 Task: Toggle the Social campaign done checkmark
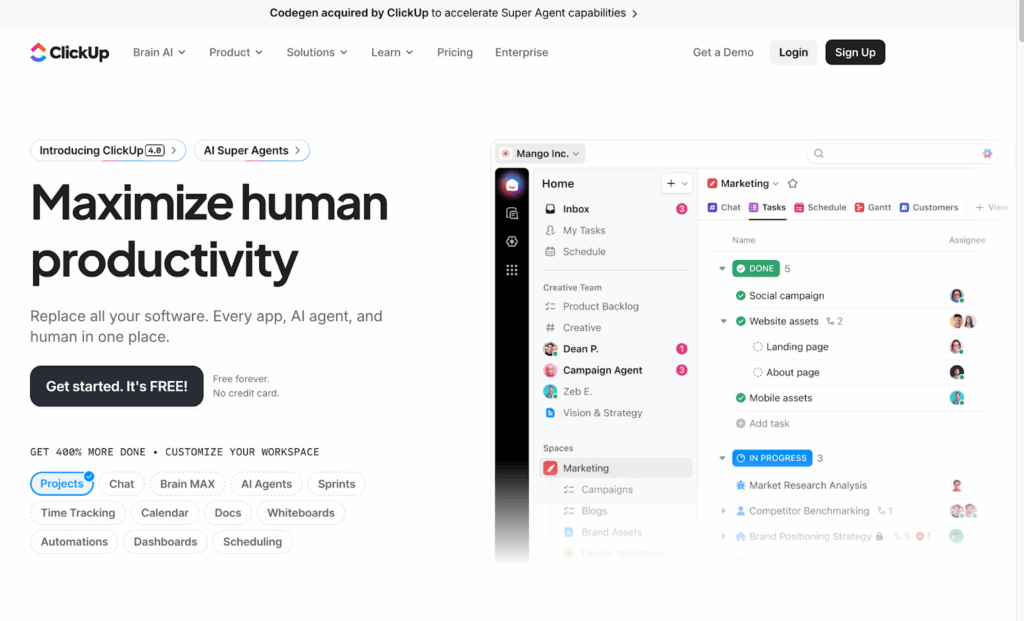pos(740,296)
